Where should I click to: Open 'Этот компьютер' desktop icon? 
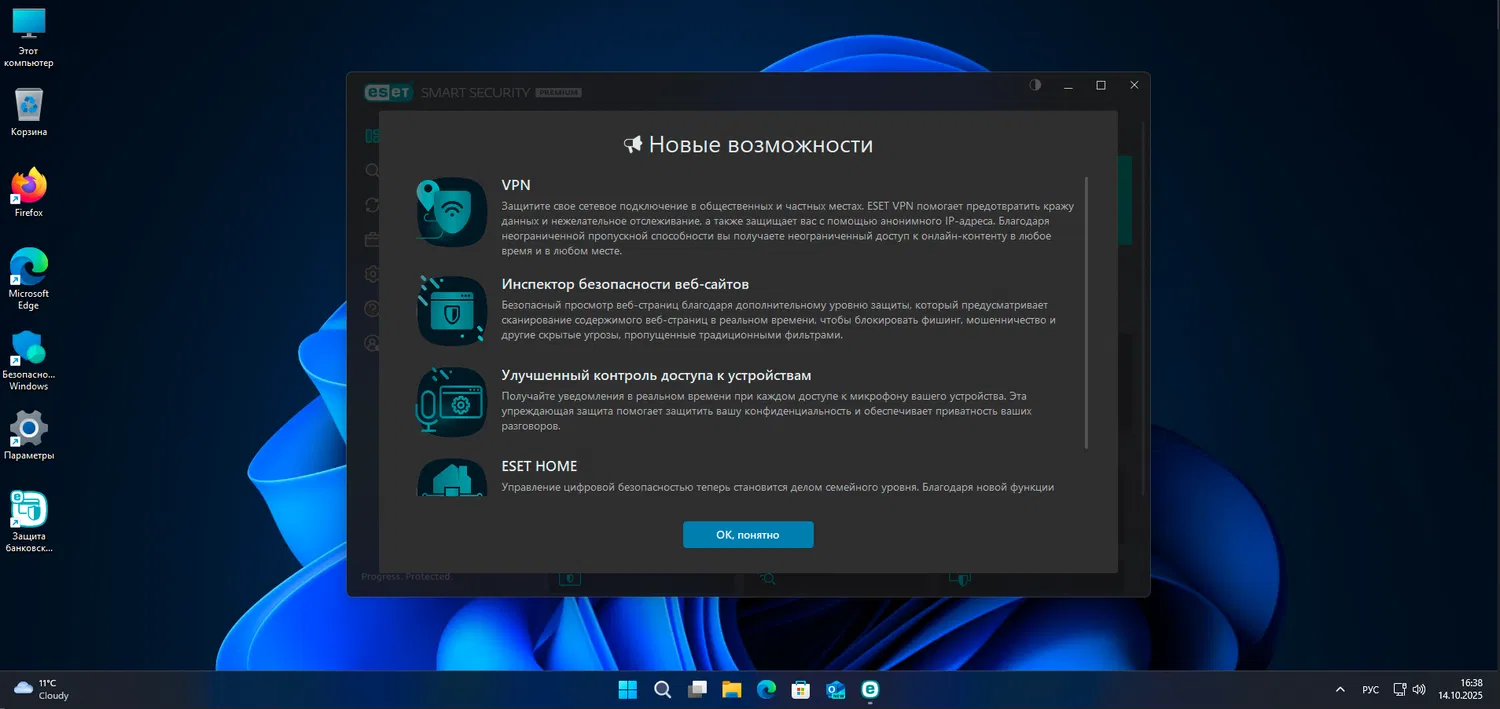[x=29, y=37]
